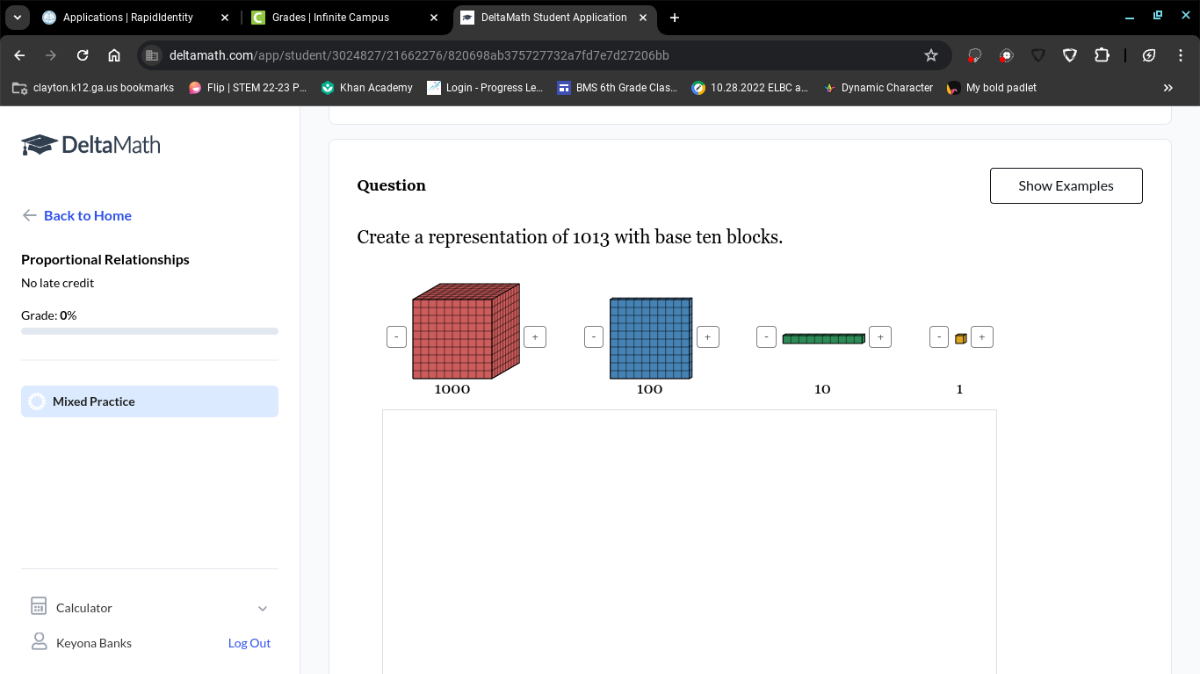Open the tab search dropdown arrow
Viewport: 1200px width, 674px height.
tap(18, 18)
